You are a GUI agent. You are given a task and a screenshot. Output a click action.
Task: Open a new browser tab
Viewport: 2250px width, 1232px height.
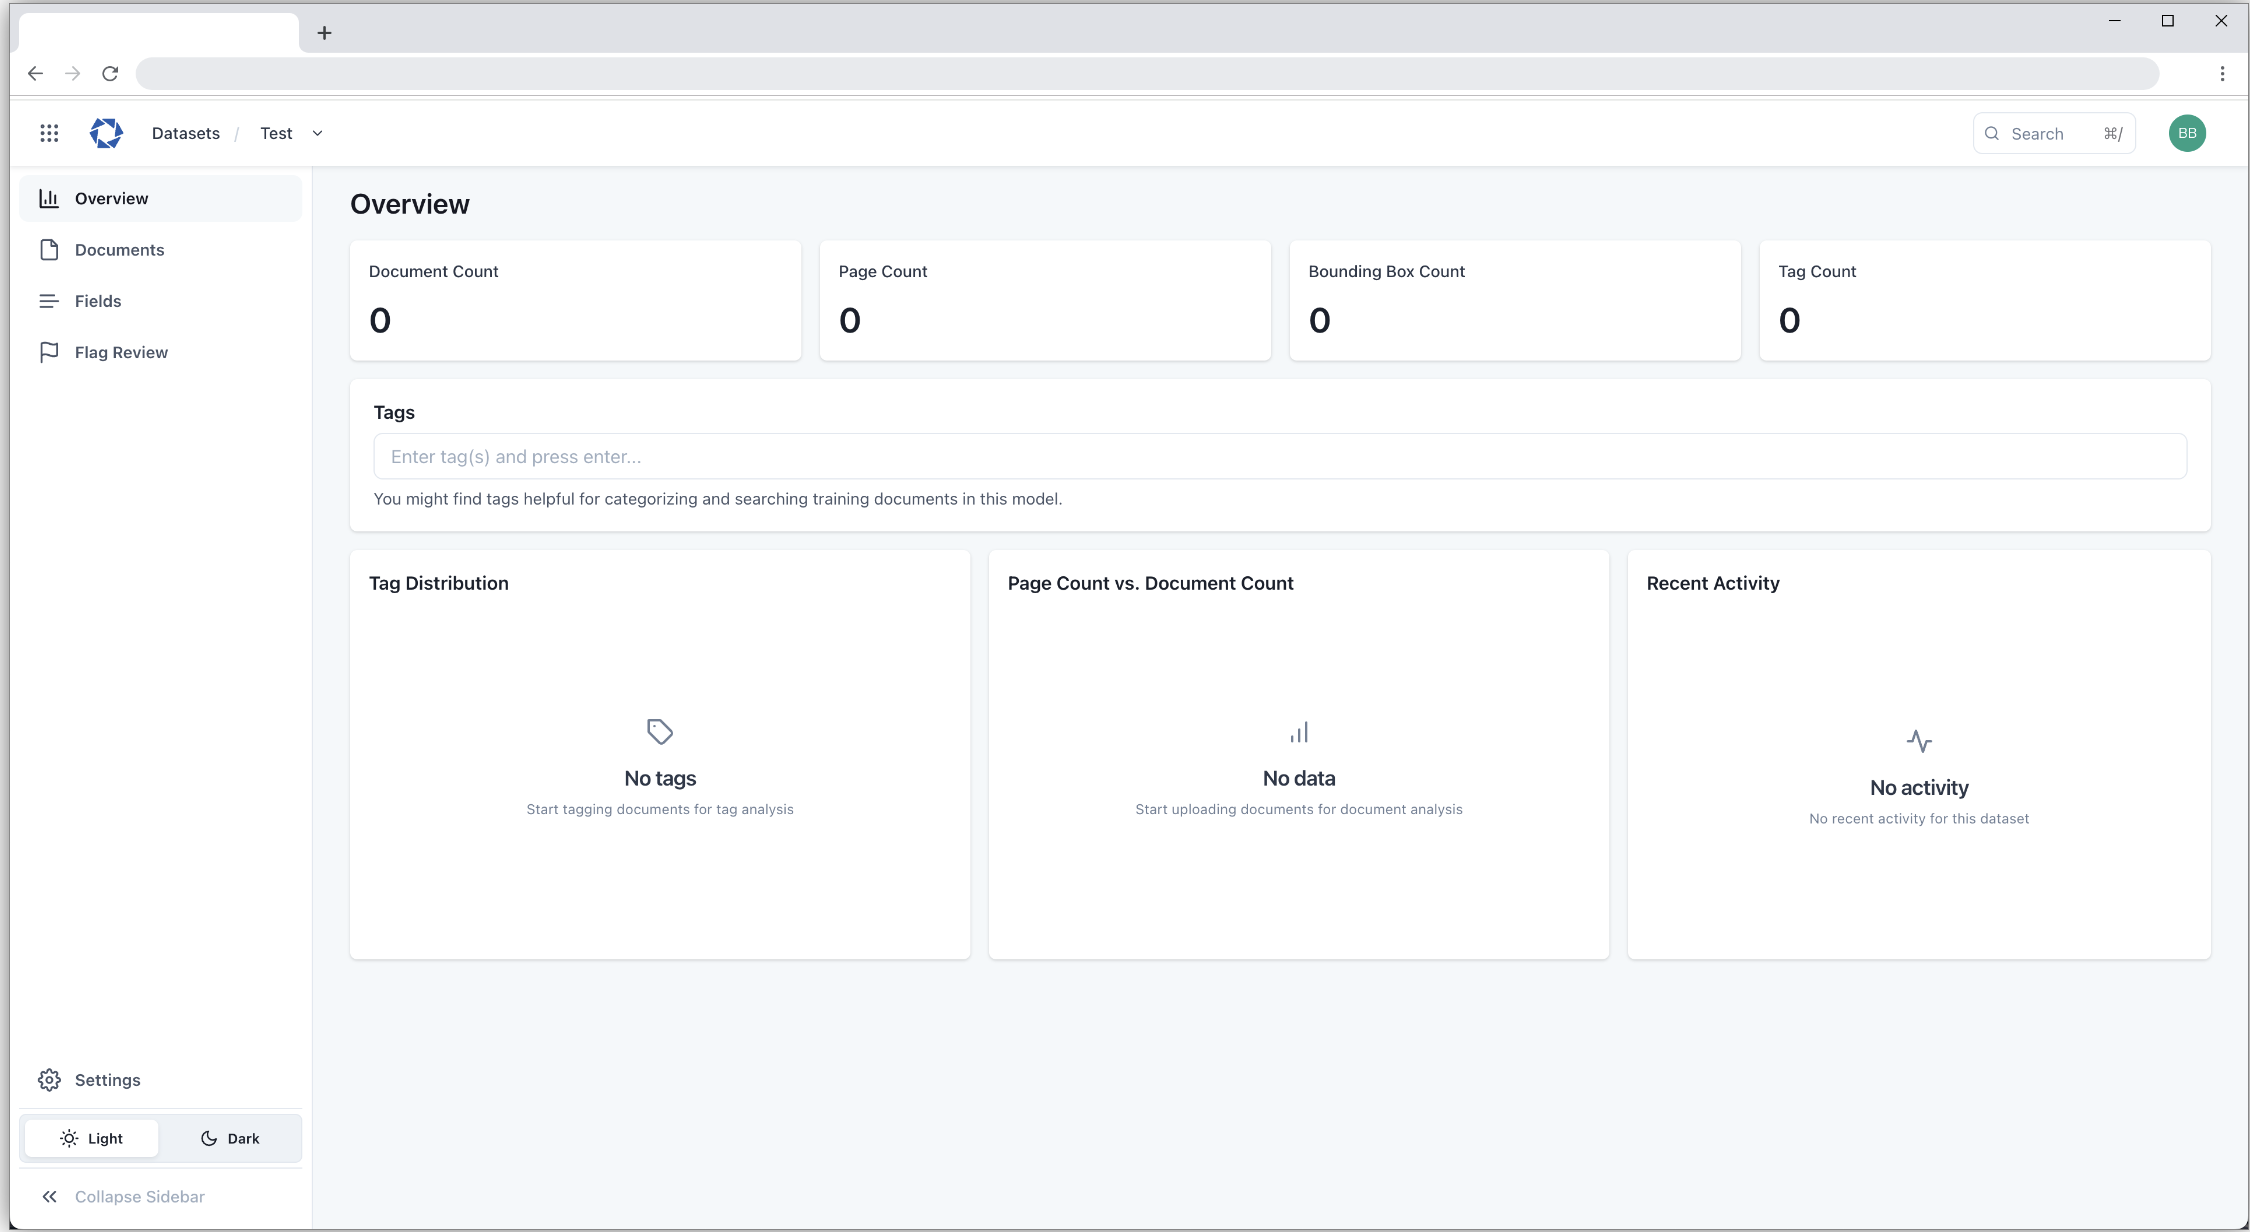pos(323,32)
